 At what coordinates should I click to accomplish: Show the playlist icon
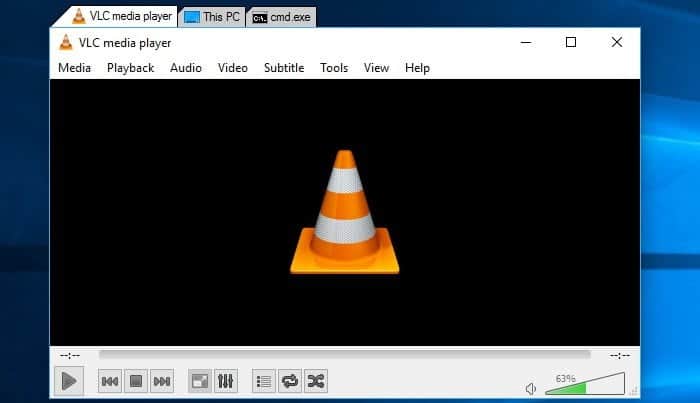tap(263, 381)
